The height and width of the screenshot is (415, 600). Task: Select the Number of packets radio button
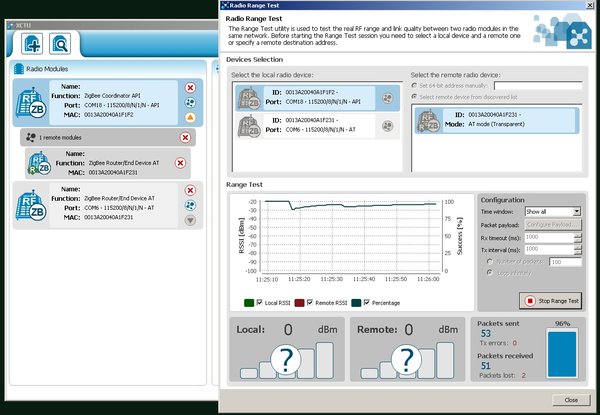pyautogui.click(x=489, y=262)
